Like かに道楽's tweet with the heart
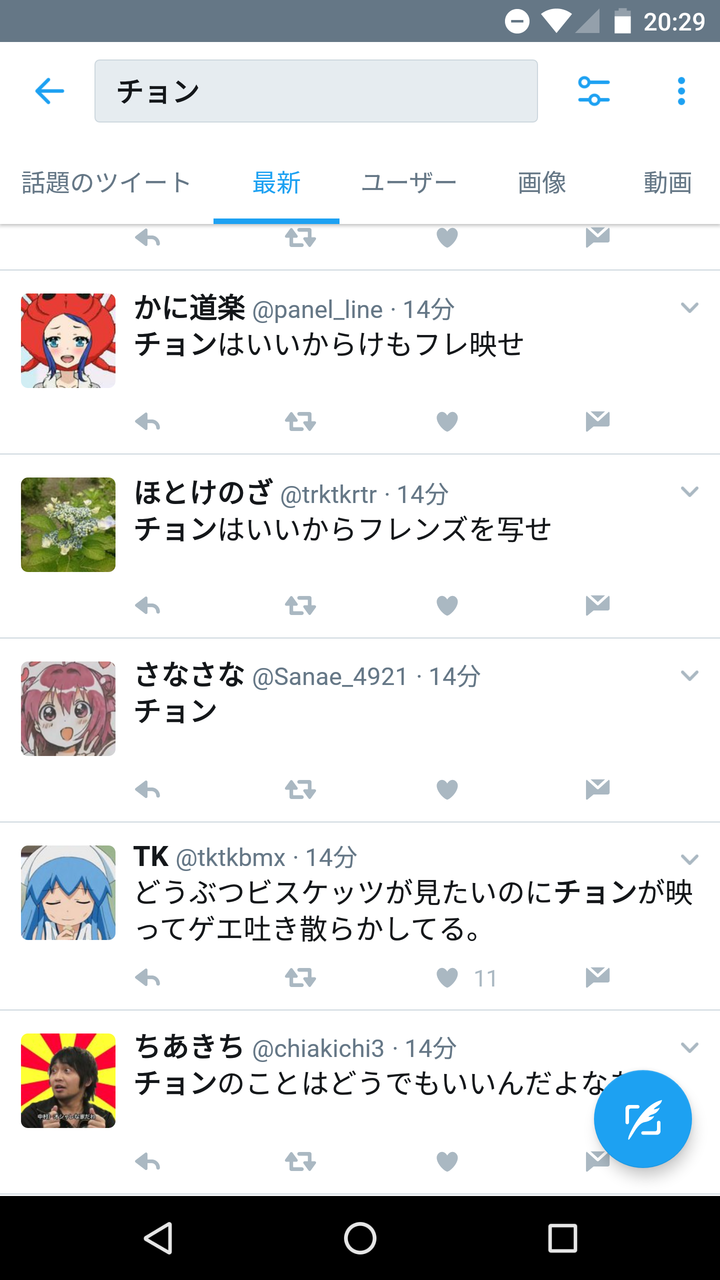 [447, 422]
